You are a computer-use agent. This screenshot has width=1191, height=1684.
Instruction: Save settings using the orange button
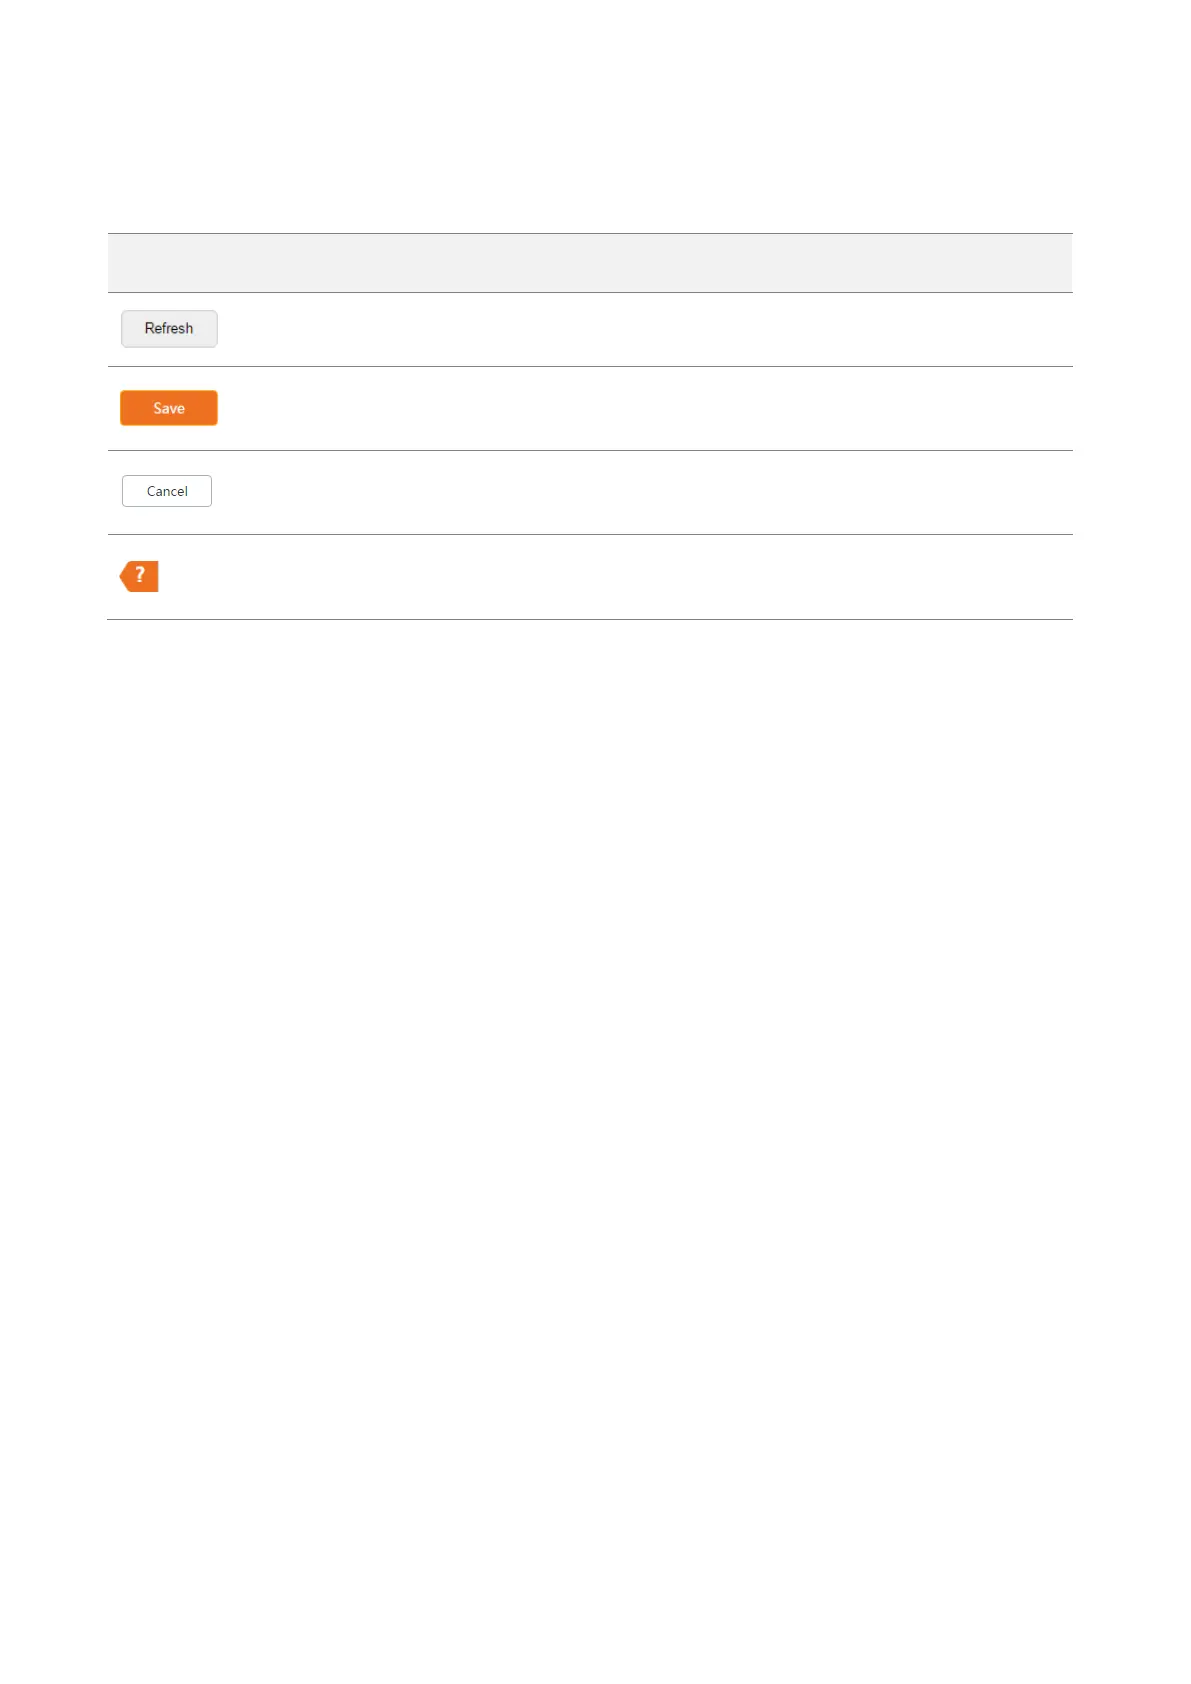point(169,408)
